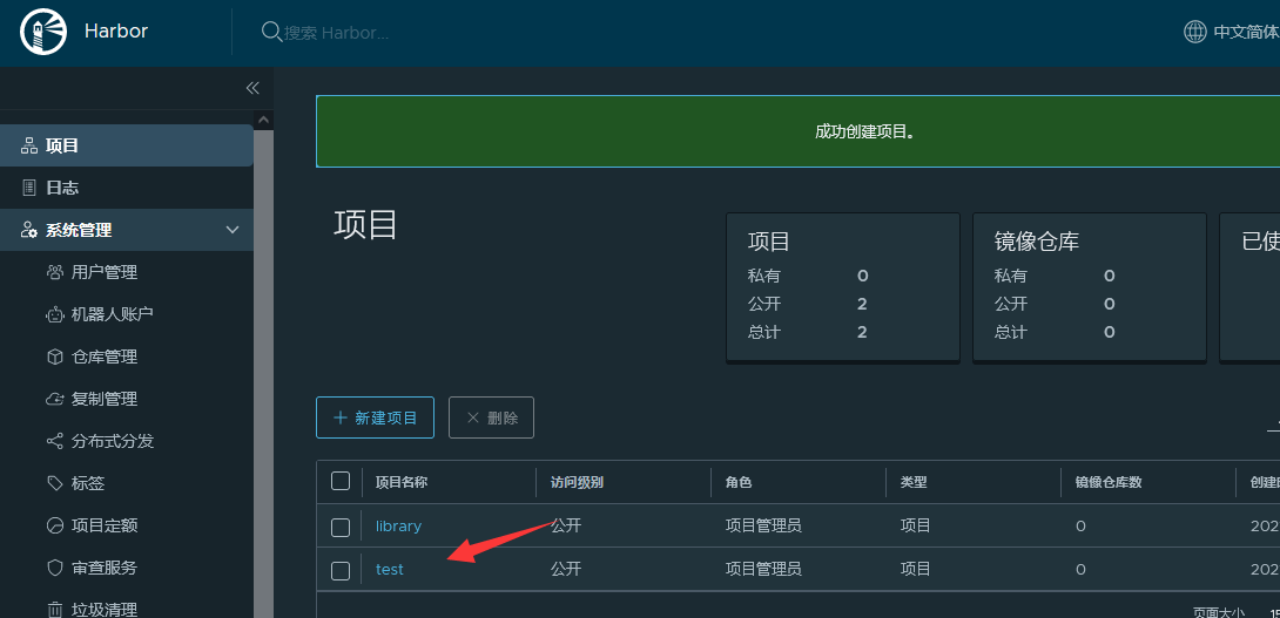Click the 项目 sidebar icon

tap(29, 146)
